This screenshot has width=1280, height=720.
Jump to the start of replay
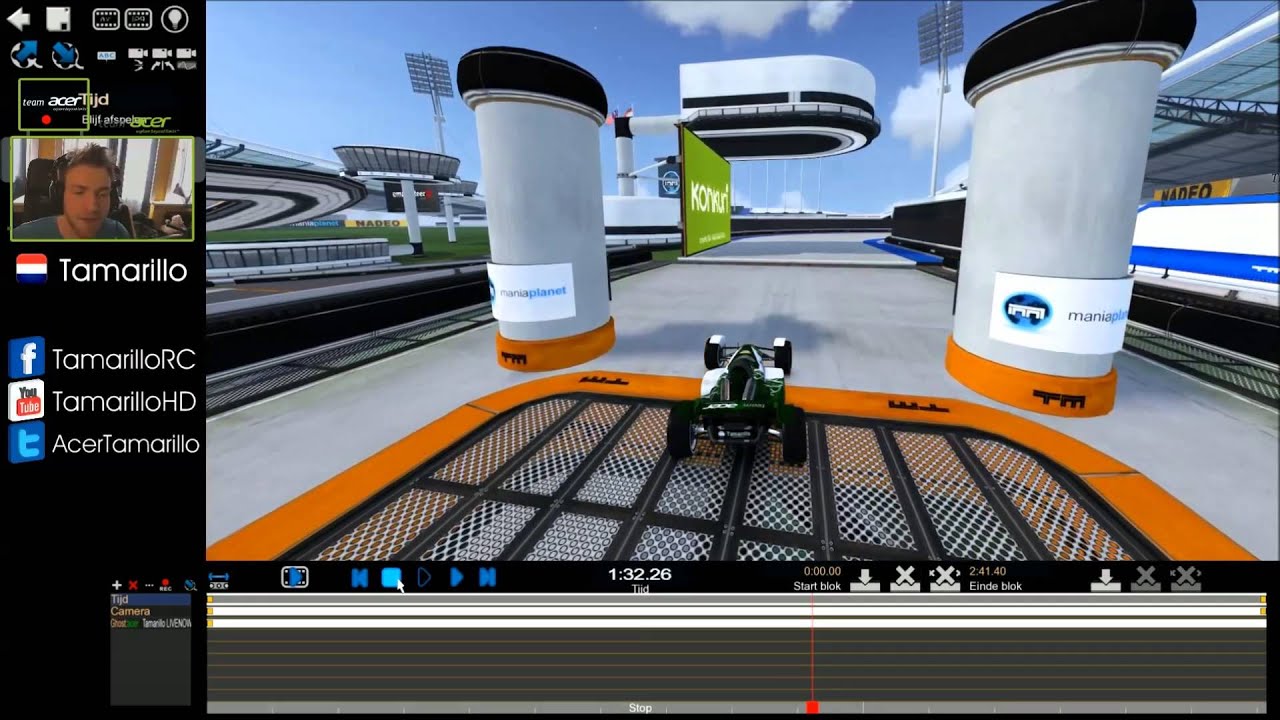tap(360, 577)
